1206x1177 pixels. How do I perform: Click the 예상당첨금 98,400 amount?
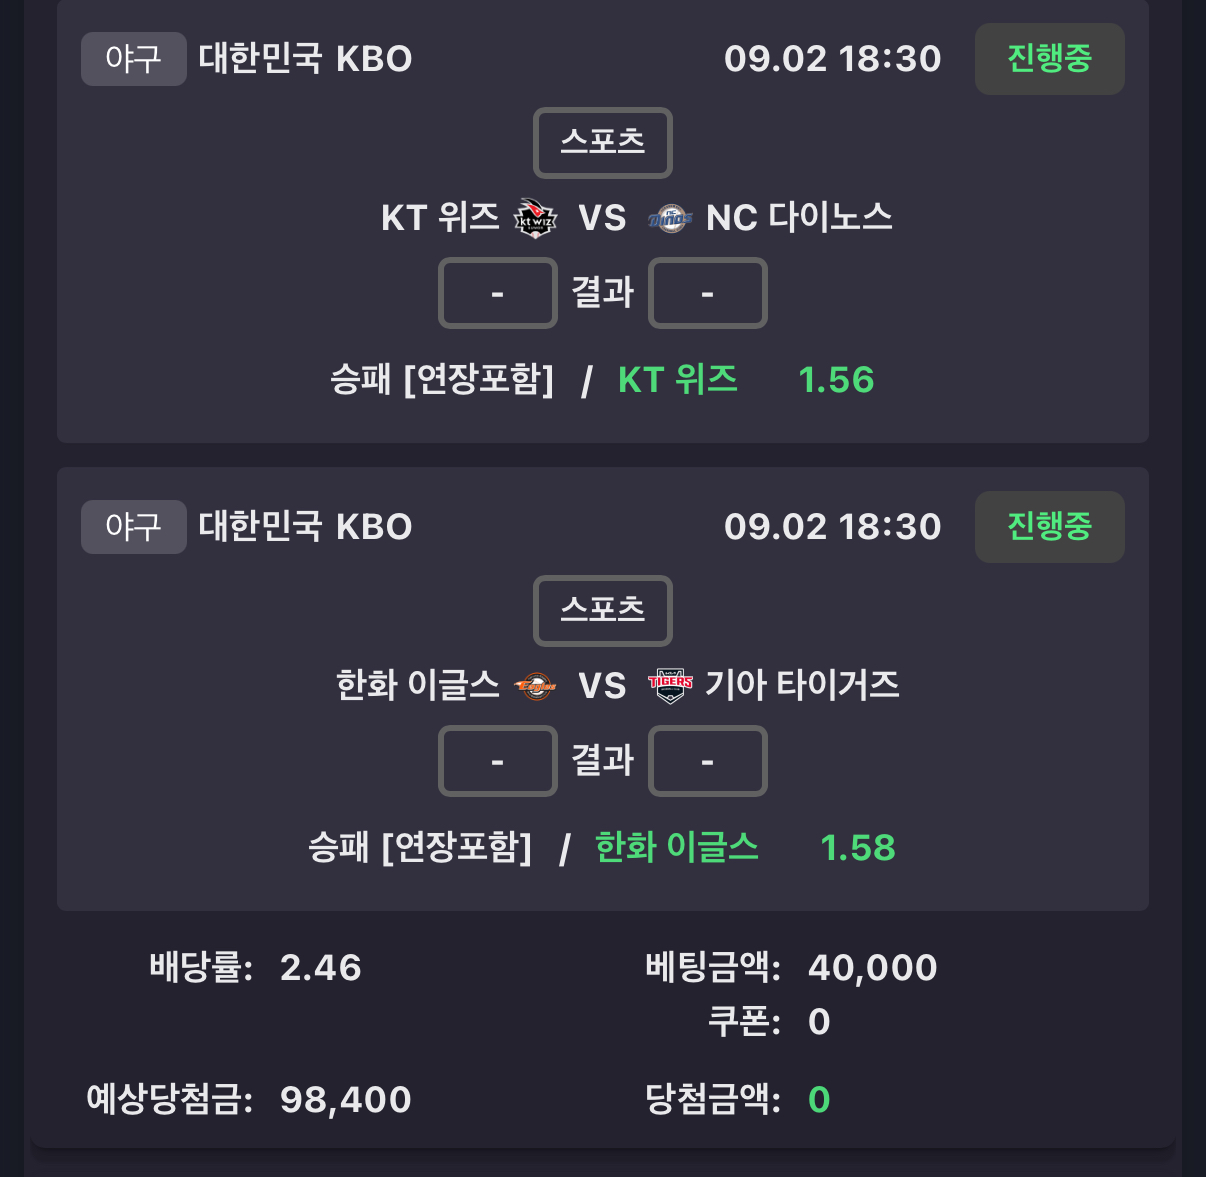[346, 1100]
